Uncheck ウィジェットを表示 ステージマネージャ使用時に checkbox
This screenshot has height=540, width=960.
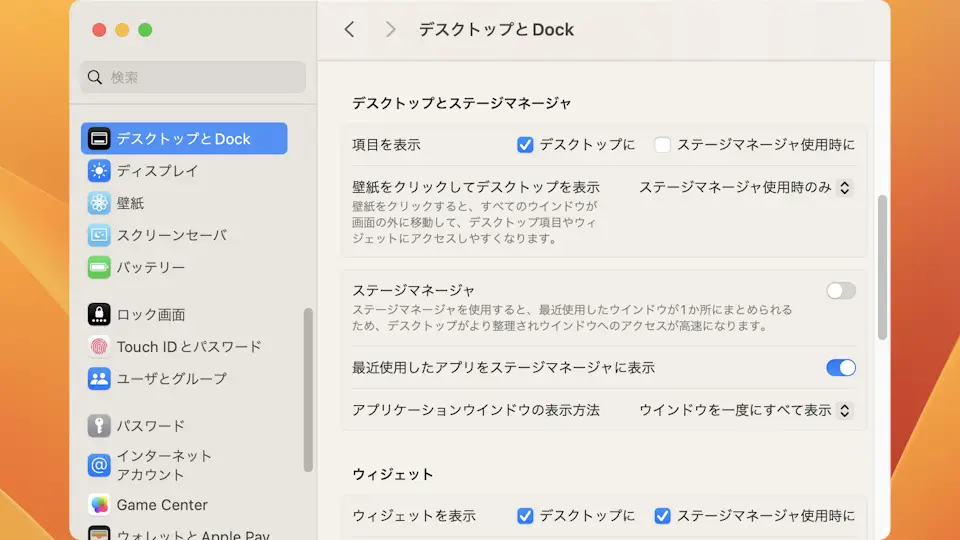[662, 516]
